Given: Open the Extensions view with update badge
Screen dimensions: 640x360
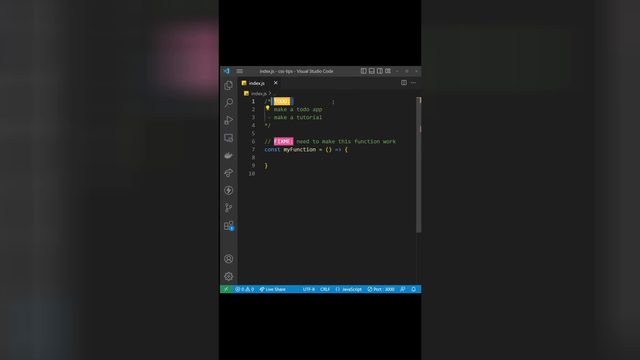Looking at the screenshot, I should 229,226.
